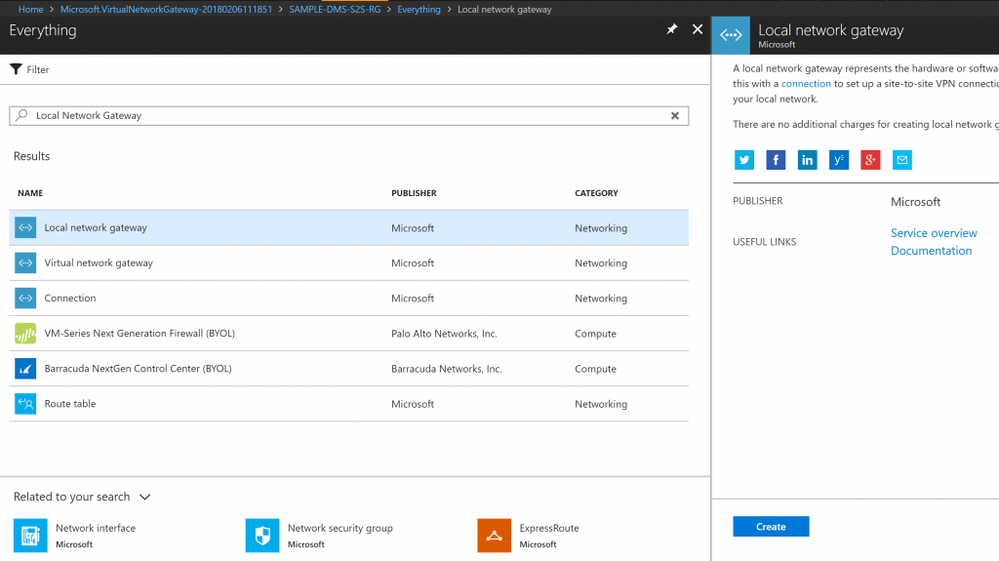
Task: Click Barracuda Networks, Inc. publisher cell
Action: 447,369
